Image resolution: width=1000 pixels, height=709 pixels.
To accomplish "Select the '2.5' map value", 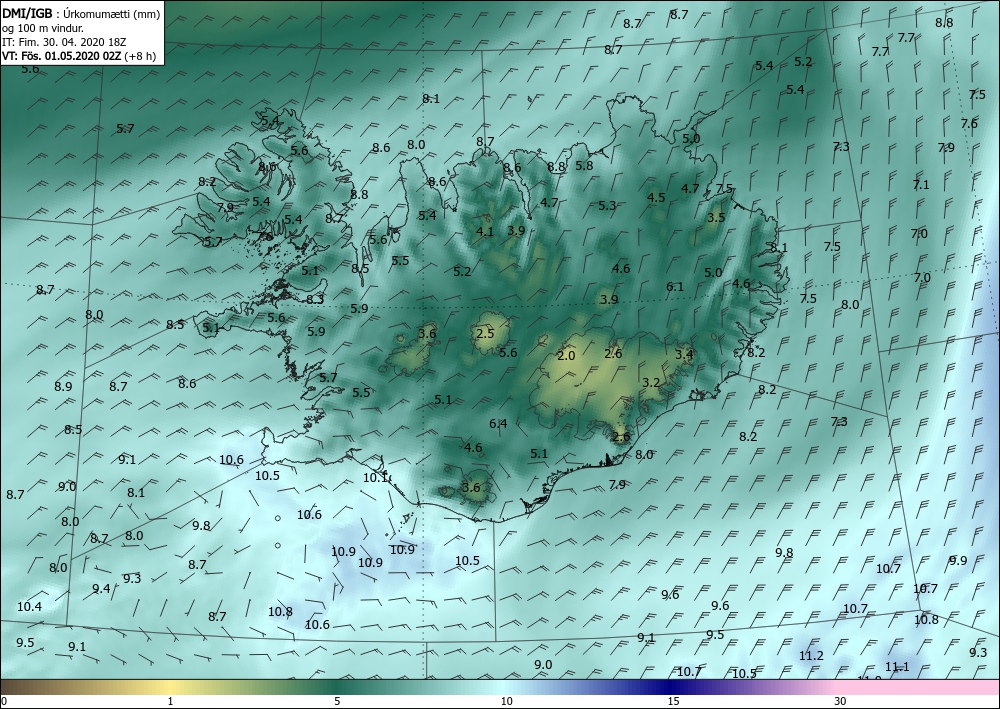I will [x=485, y=333].
